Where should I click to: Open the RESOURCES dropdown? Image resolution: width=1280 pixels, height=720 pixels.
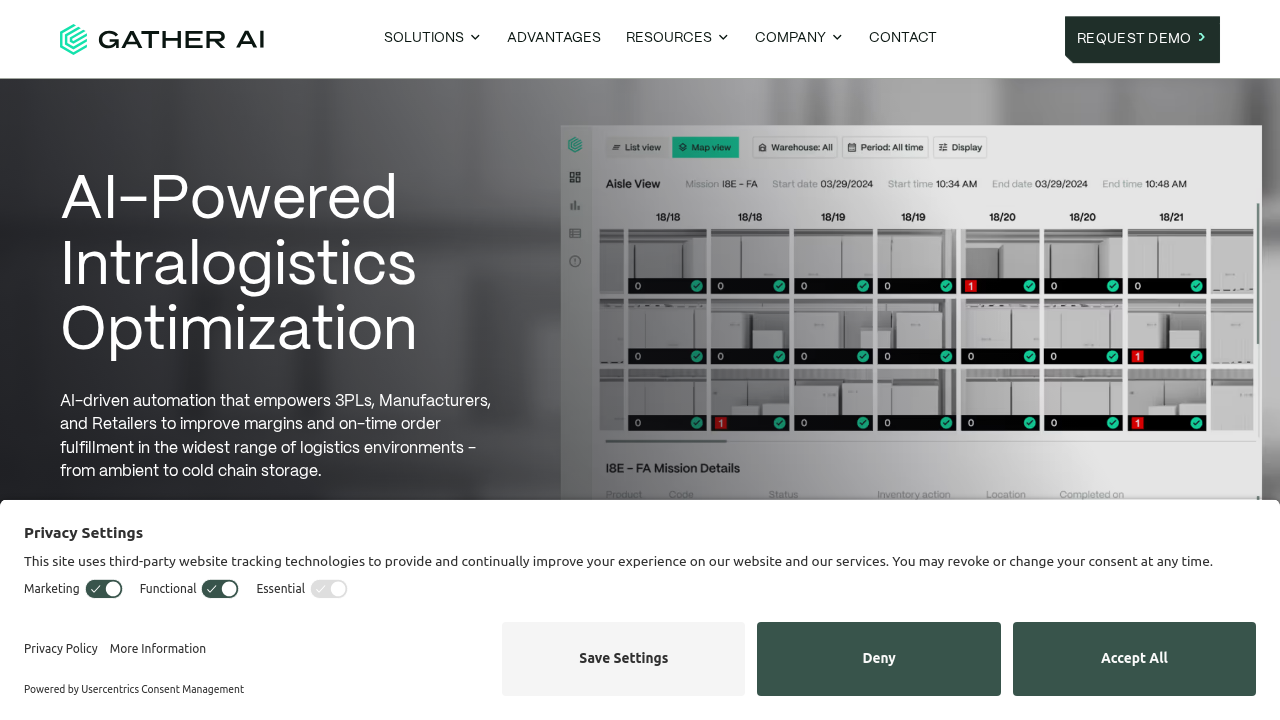(x=677, y=35)
